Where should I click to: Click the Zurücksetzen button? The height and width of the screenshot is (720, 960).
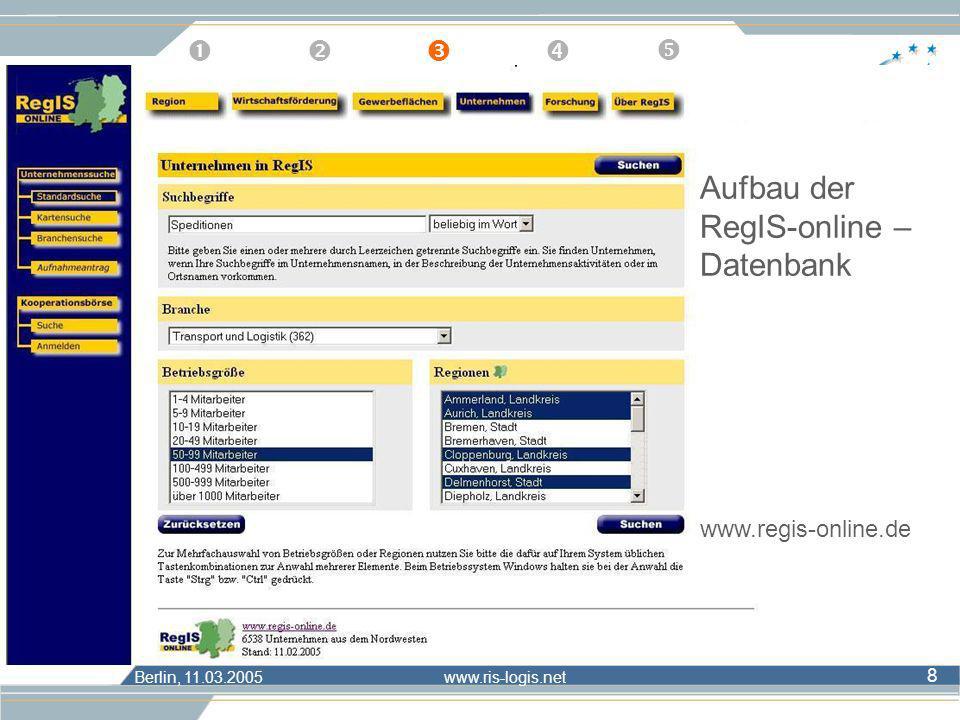tap(201, 524)
